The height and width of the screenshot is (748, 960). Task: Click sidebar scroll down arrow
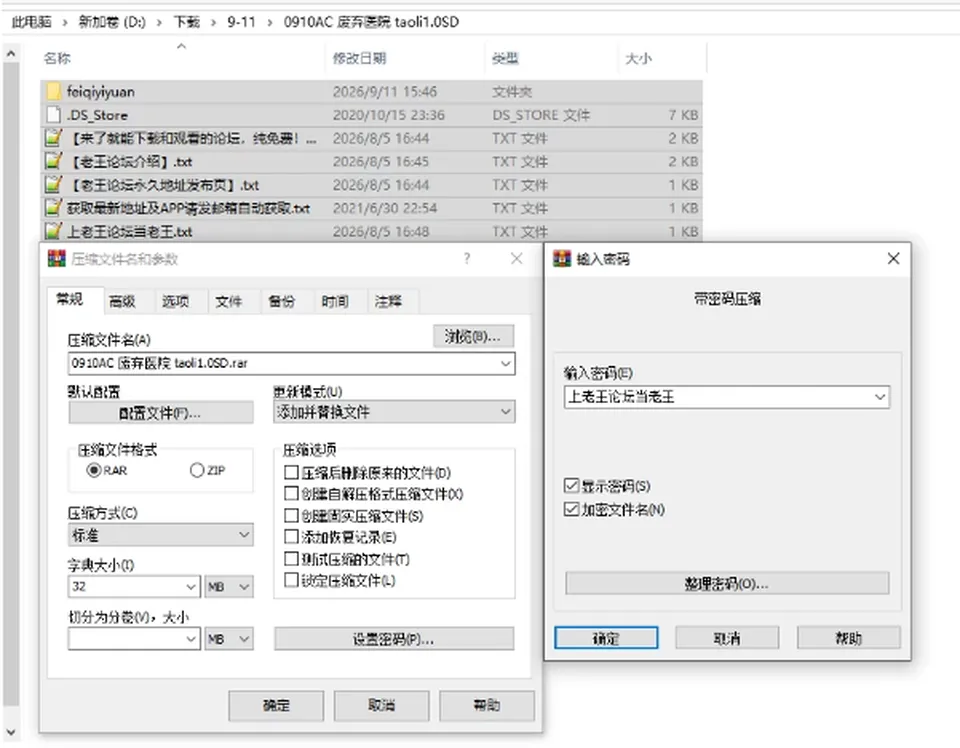pyautogui.click(x=10, y=731)
